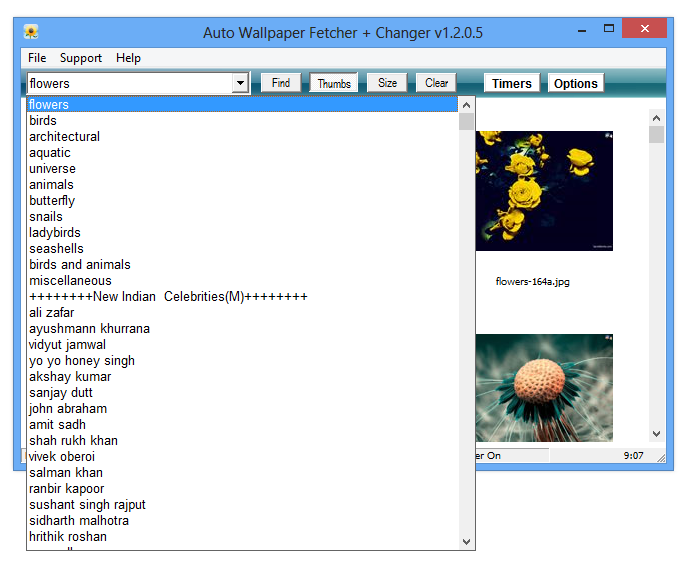Viewport: 693px width, 566px height.
Task: Select 'flowers' in the dropdown list
Action: pyautogui.click(x=243, y=105)
